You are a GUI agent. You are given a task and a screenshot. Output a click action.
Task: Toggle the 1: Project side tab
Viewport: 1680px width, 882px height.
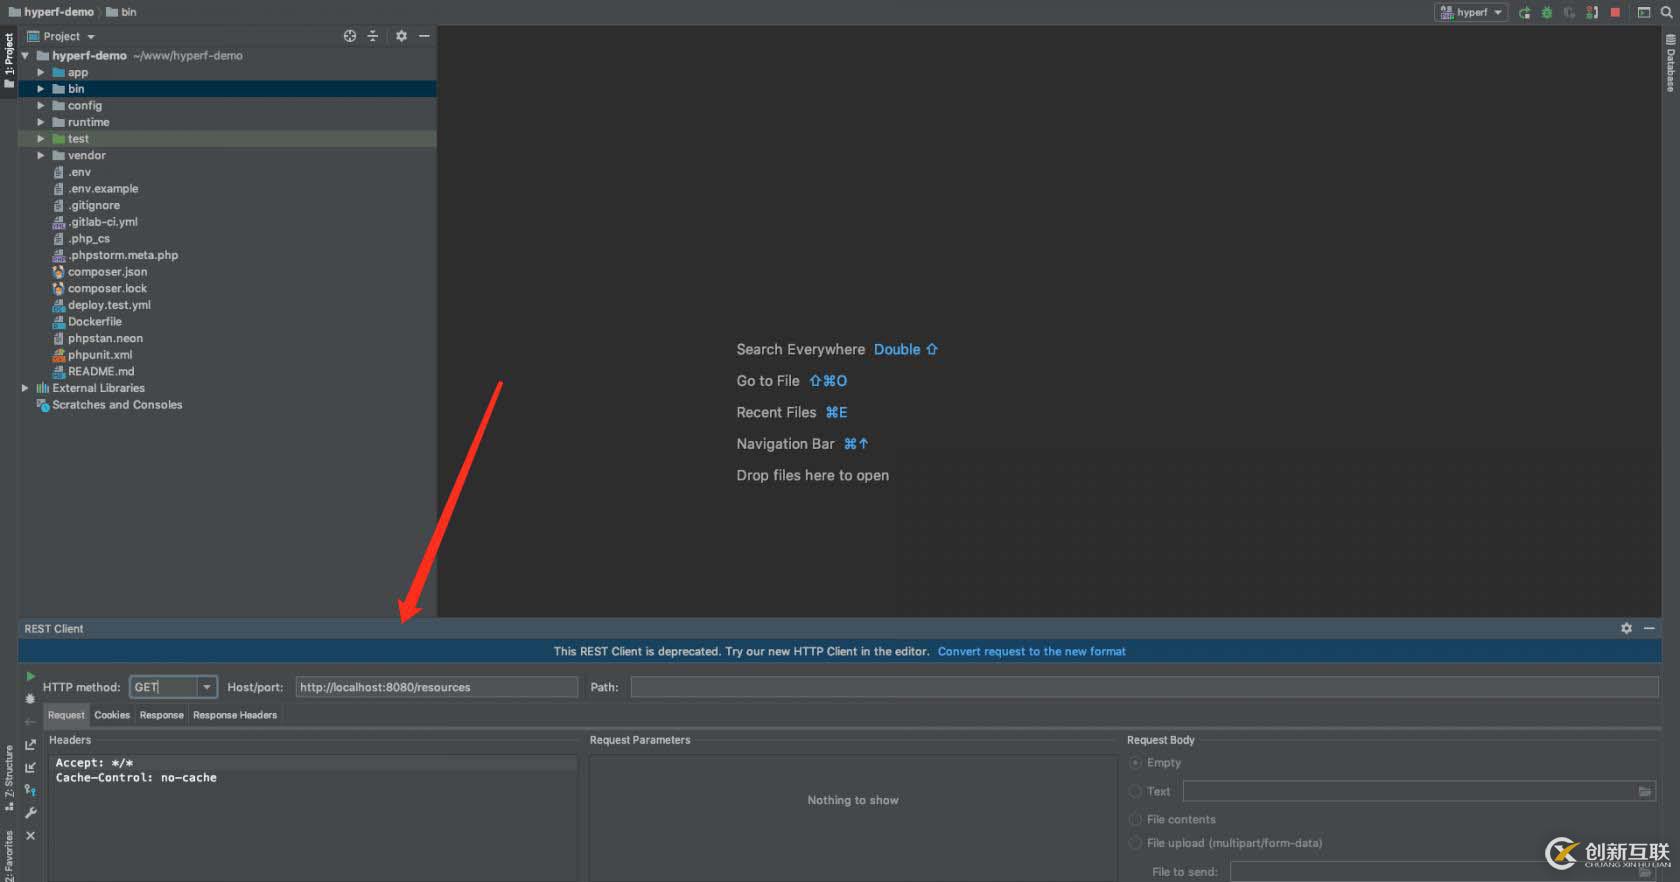[x=9, y=60]
